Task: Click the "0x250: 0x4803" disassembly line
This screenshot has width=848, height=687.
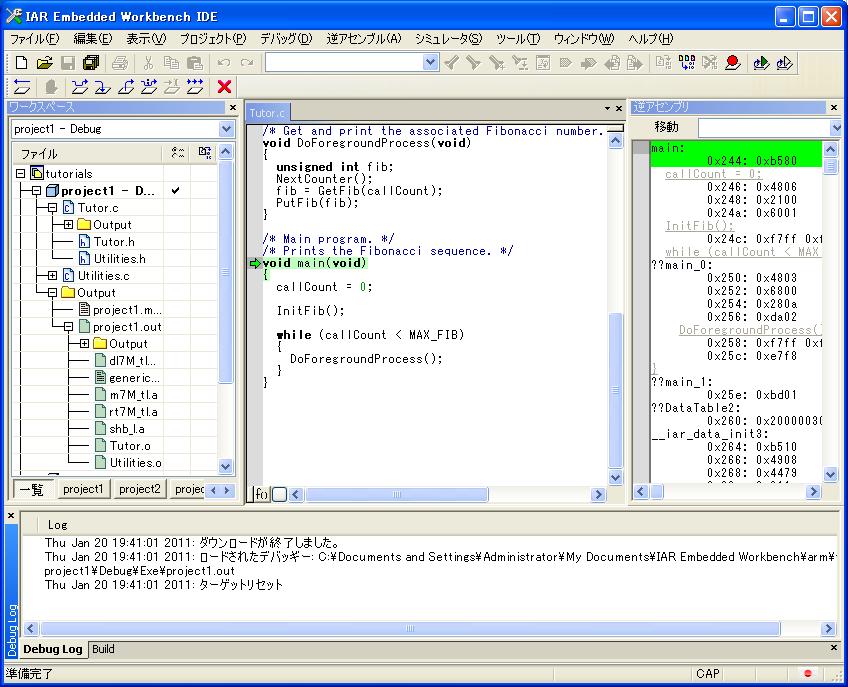Action: click(x=752, y=278)
